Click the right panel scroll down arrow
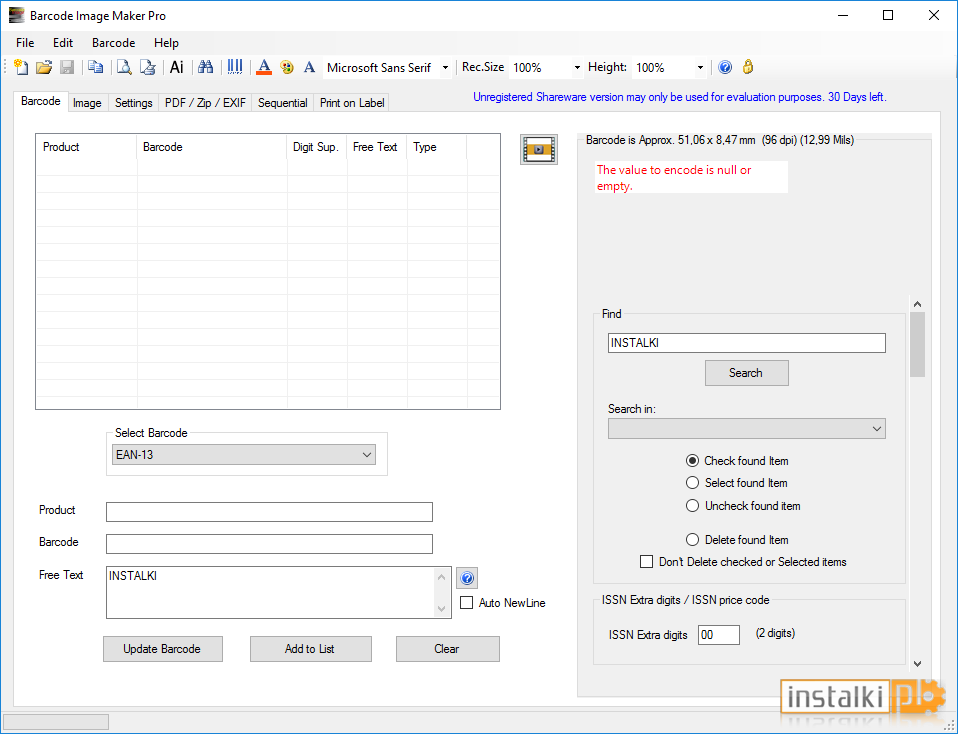The width and height of the screenshot is (958, 734). tap(917, 664)
